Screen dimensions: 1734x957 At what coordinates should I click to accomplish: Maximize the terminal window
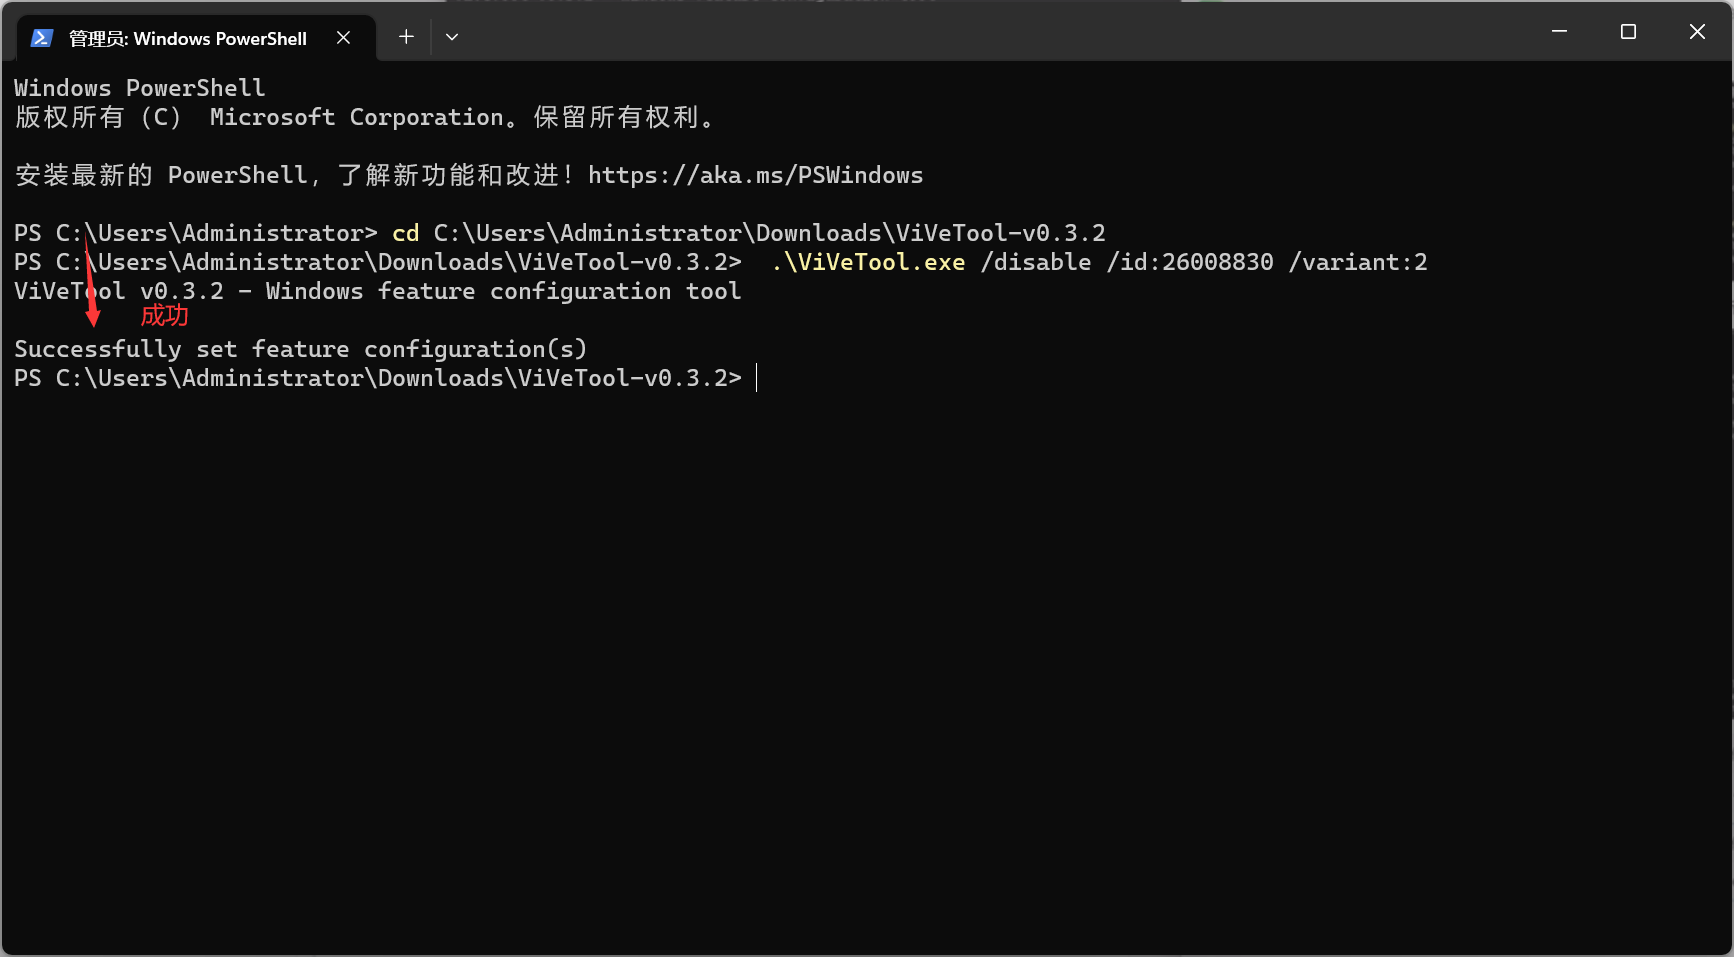[1628, 32]
